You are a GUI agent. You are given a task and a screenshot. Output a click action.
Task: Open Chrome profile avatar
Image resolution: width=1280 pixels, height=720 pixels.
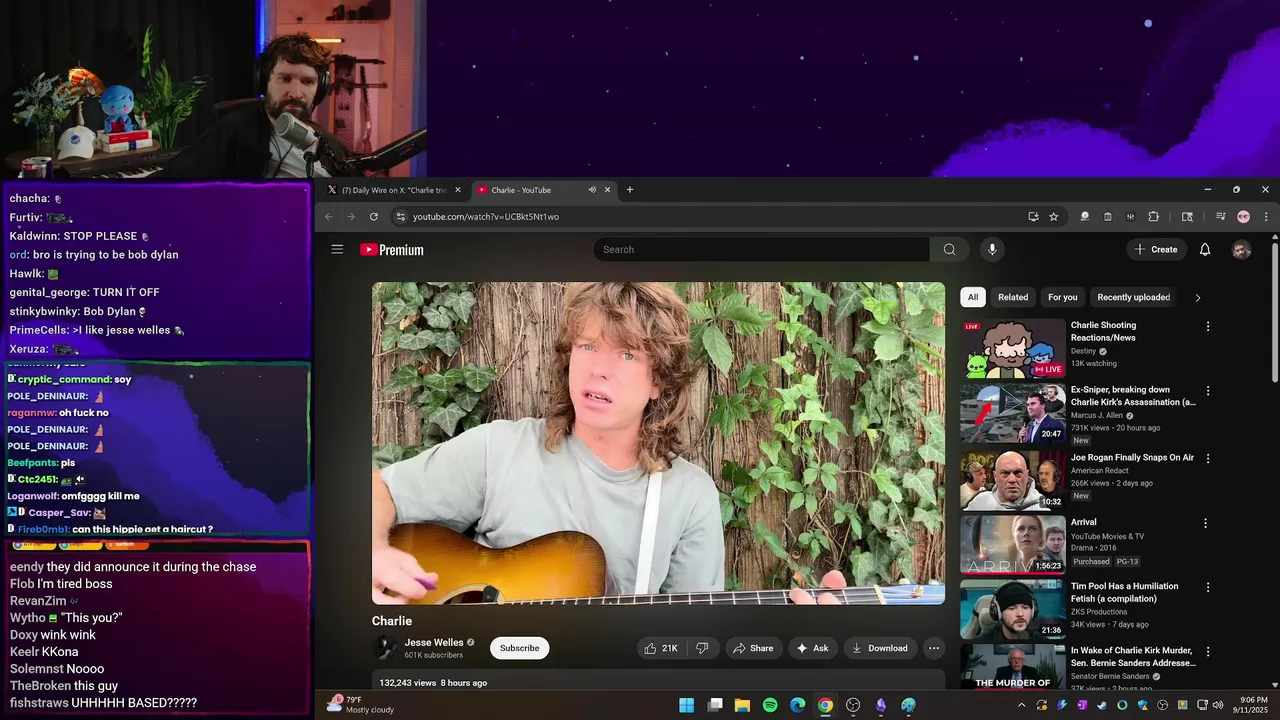tap(1243, 217)
